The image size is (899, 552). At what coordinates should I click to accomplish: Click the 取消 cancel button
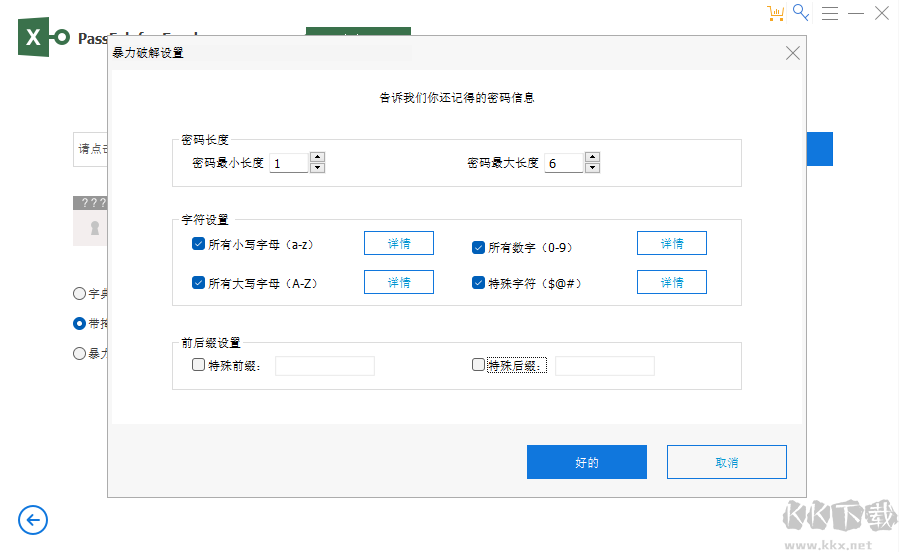tap(726, 462)
